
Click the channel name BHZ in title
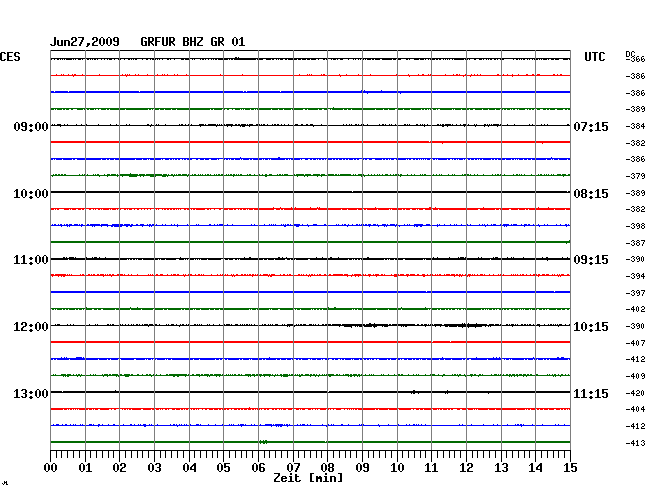[x=193, y=42]
